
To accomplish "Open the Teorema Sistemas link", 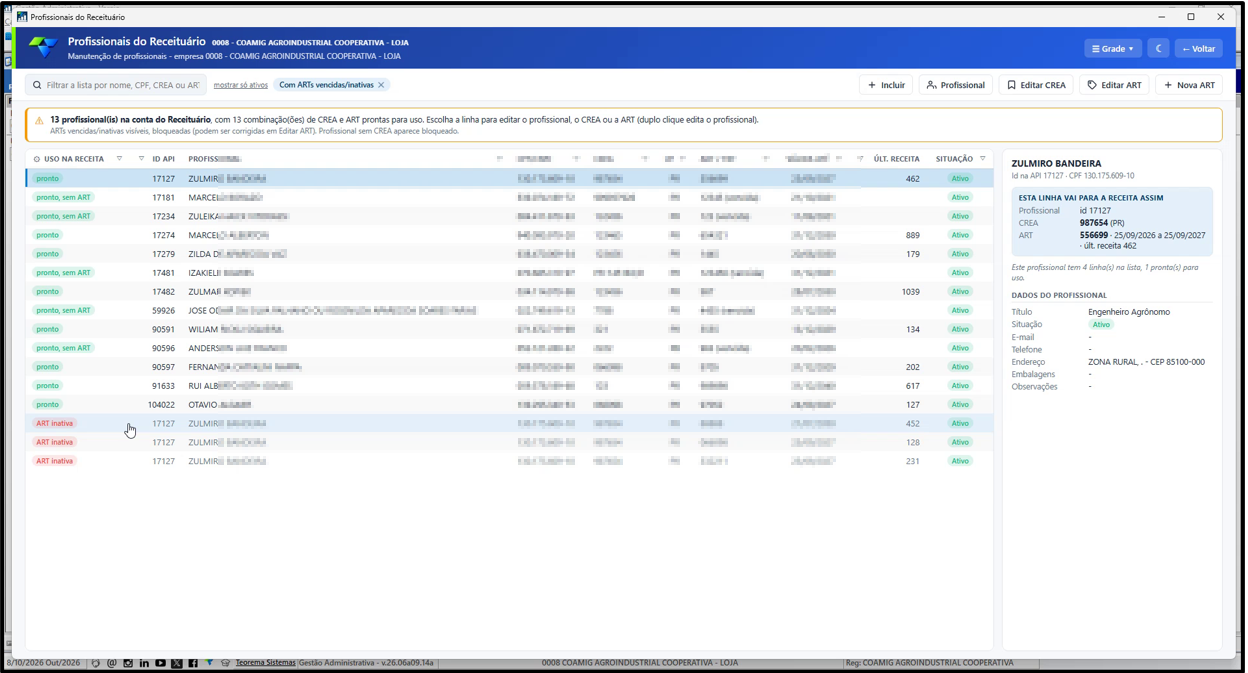I will (x=265, y=663).
